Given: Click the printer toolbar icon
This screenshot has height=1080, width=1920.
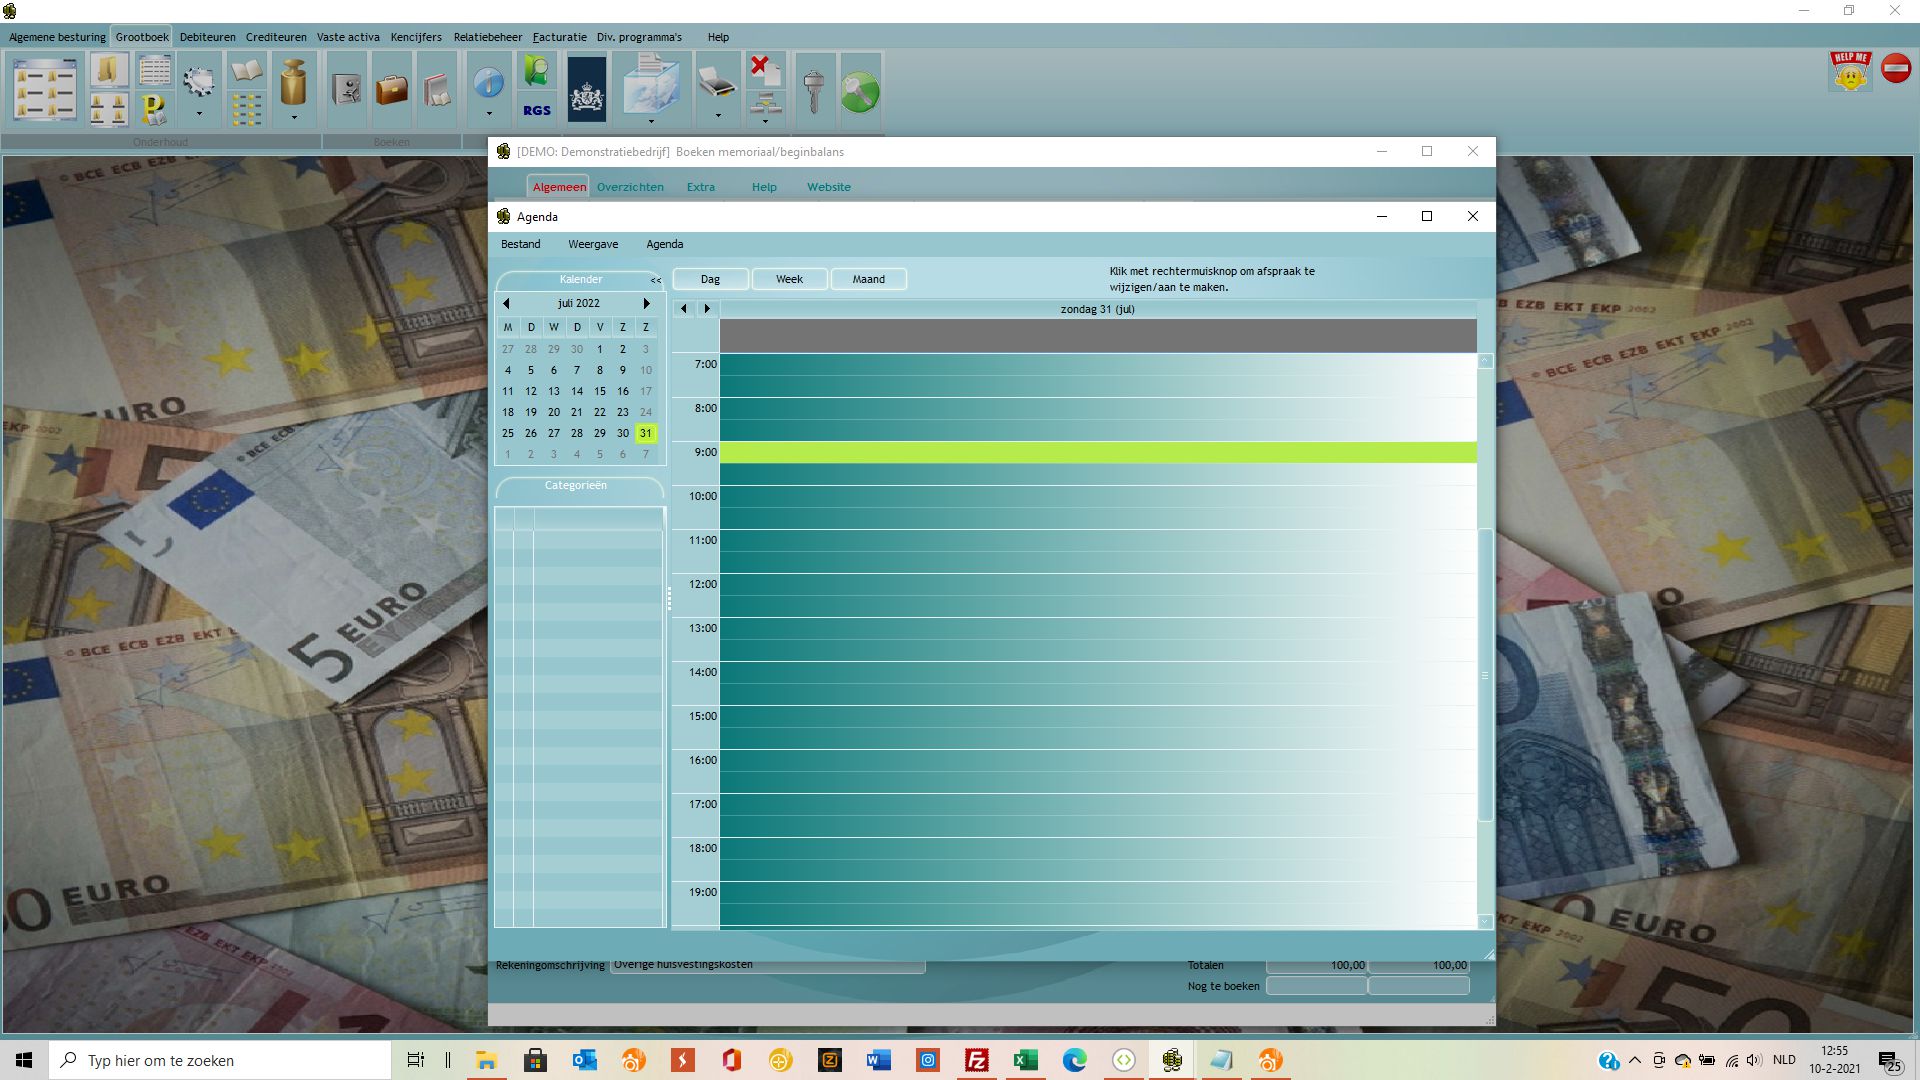Looking at the screenshot, I should (716, 82).
